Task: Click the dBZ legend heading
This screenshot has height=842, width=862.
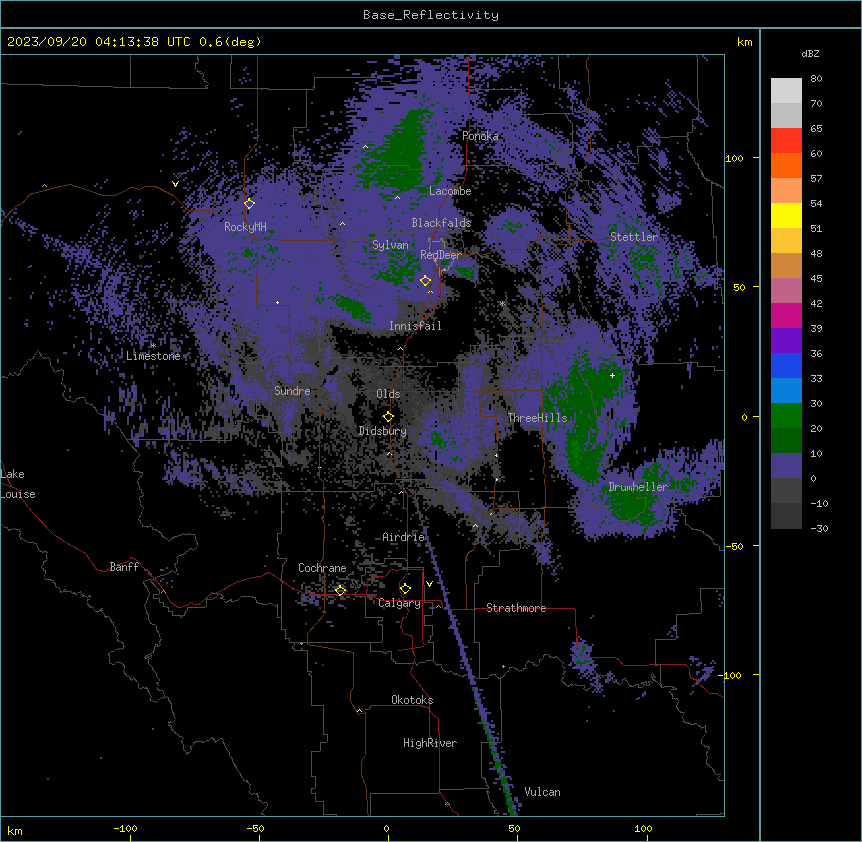Action: (x=810, y=54)
